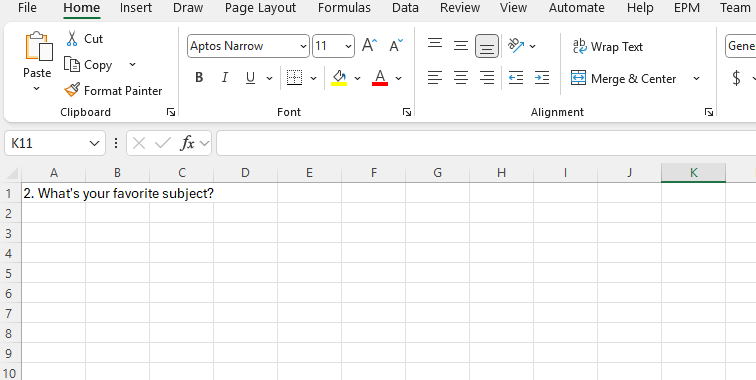This screenshot has width=756, height=380.
Task: Decrease font size with smaller A icon
Action: coord(396,46)
